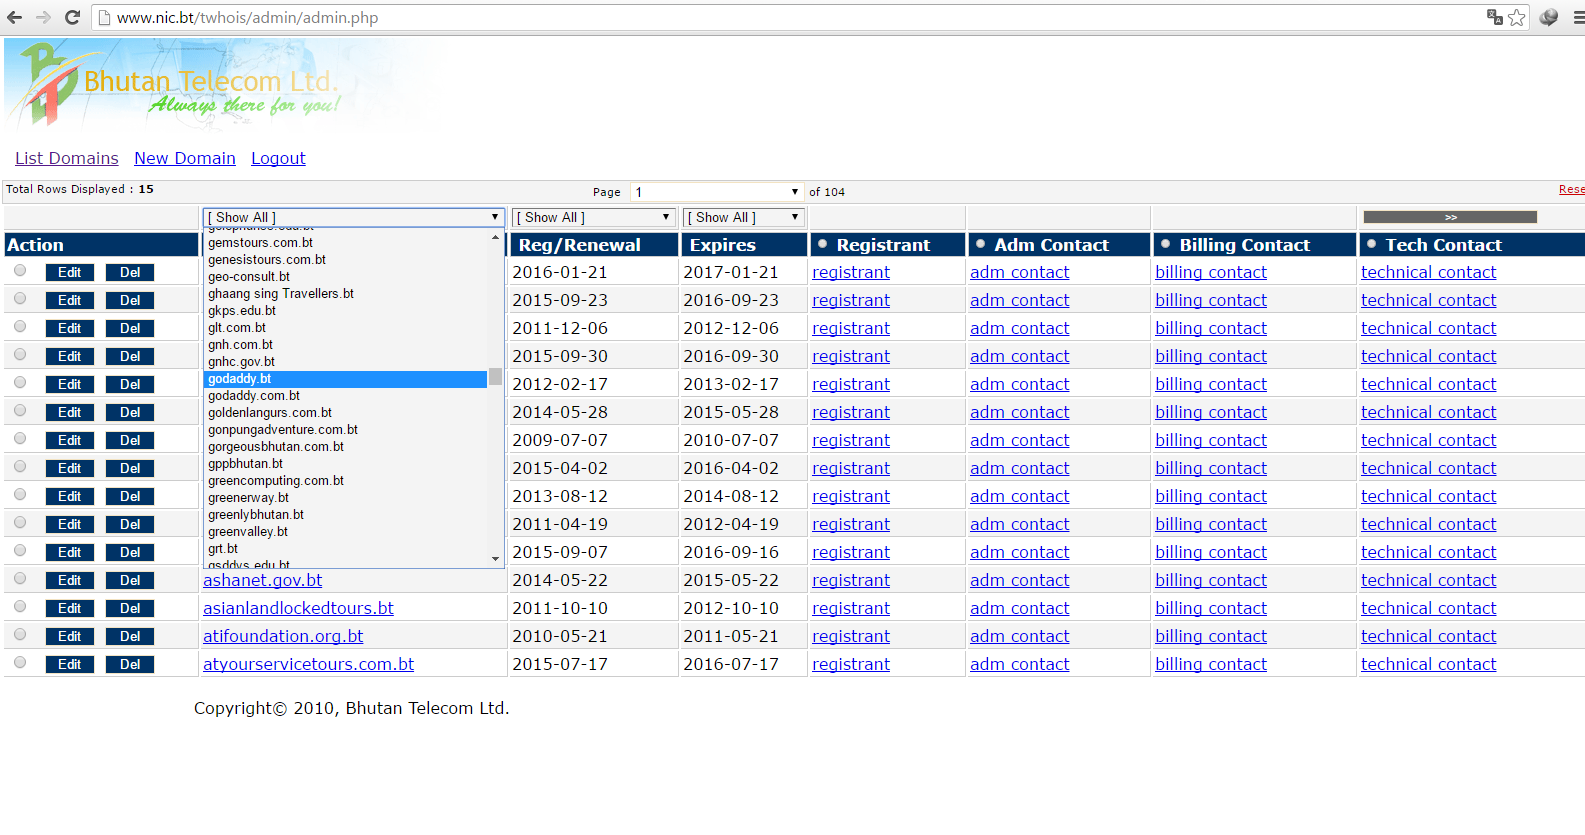Image resolution: width=1585 pixels, height=835 pixels.
Task: Click Del for atifoundation.org.bt row
Action: coord(130,636)
